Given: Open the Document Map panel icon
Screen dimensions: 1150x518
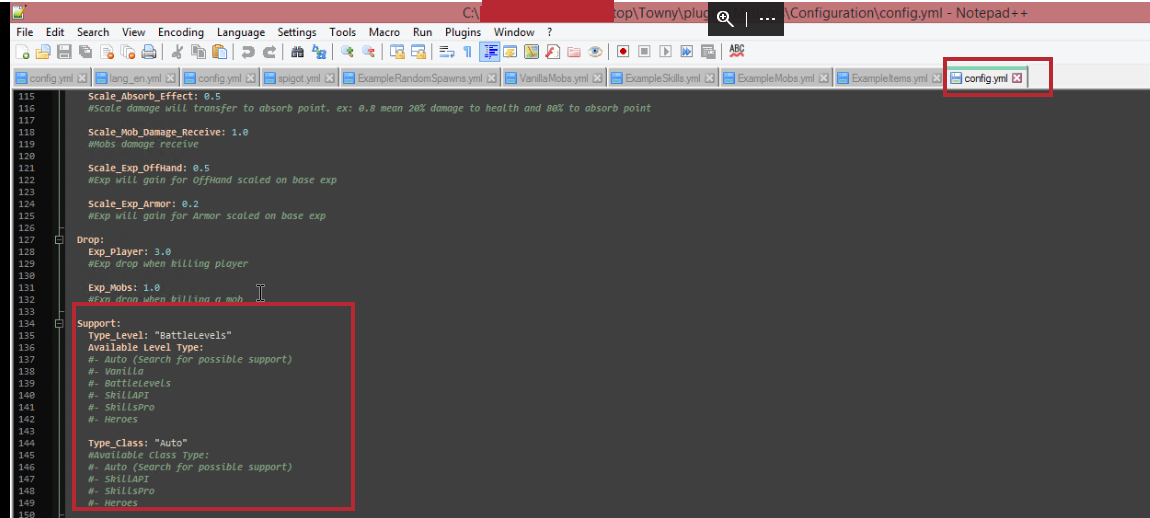Looking at the screenshot, I should click(532, 51).
